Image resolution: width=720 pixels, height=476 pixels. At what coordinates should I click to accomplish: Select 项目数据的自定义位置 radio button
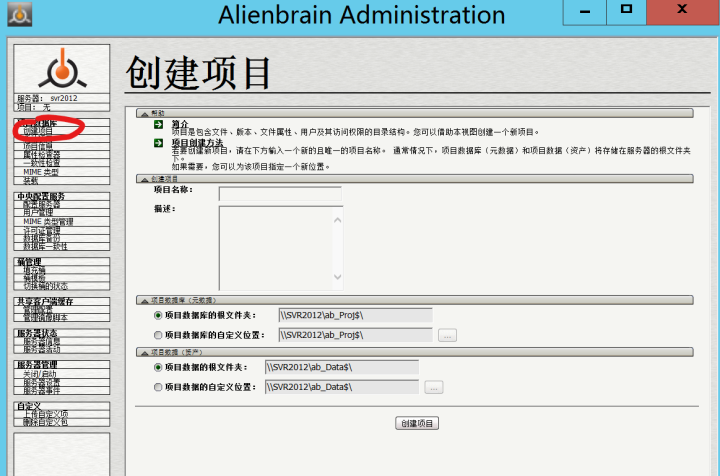pyautogui.click(x=158, y=387)
